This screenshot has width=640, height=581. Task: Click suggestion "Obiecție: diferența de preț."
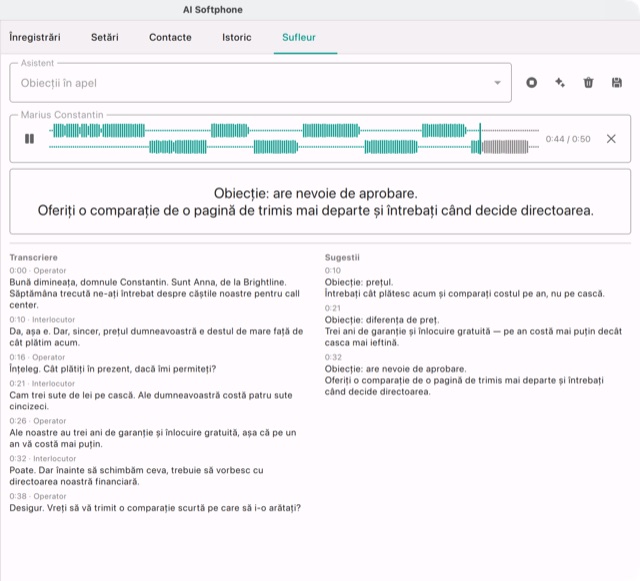coord(382,320)
